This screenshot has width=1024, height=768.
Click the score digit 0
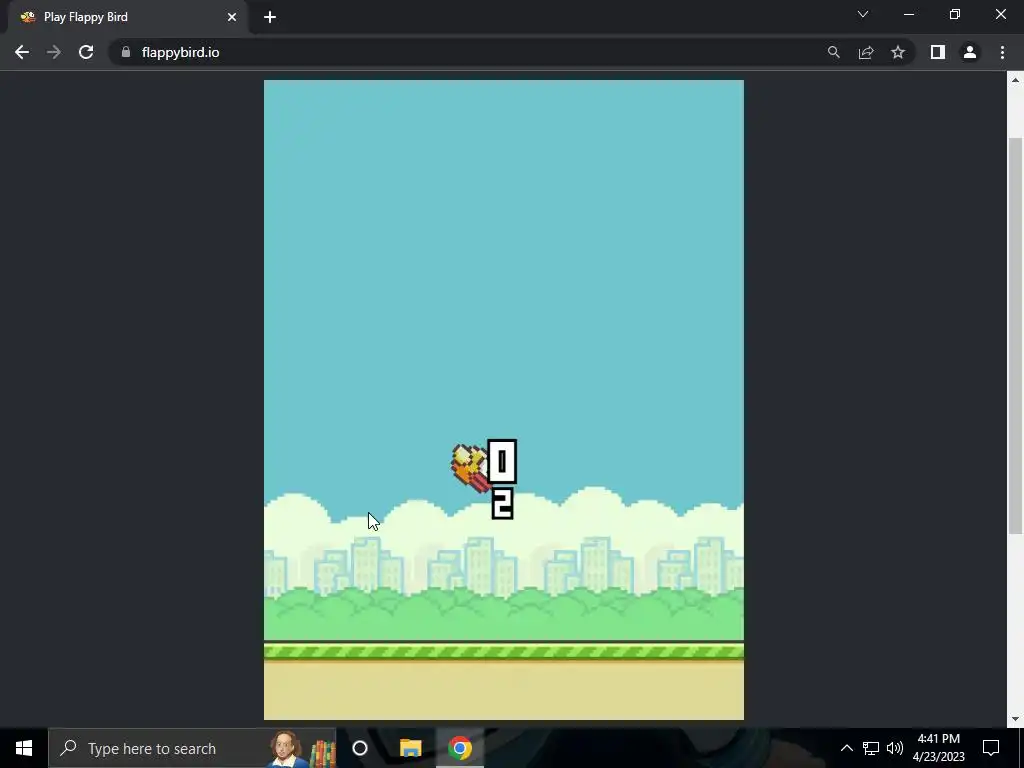502,462
